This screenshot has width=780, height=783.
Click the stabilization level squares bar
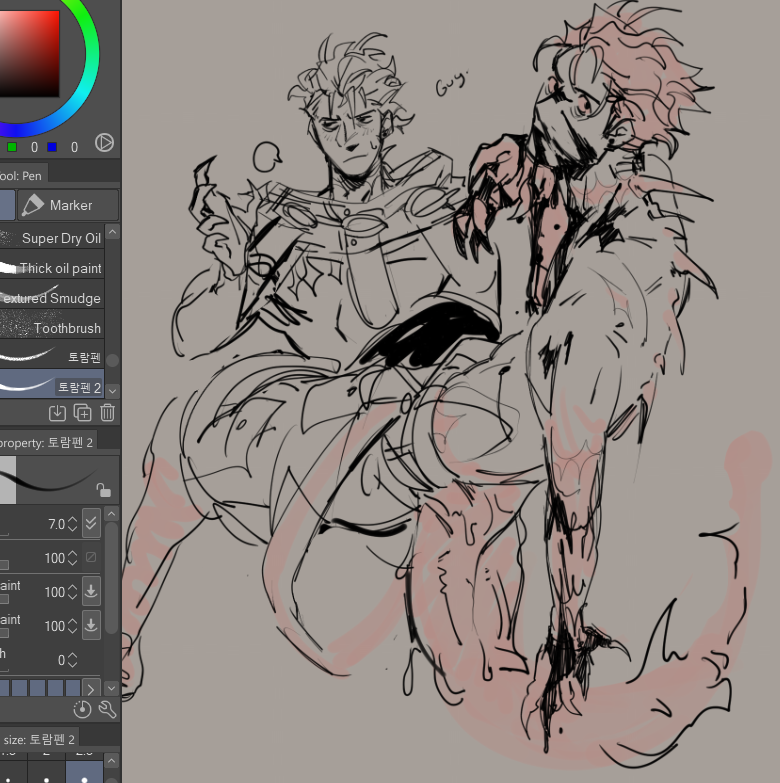point(40,688)
